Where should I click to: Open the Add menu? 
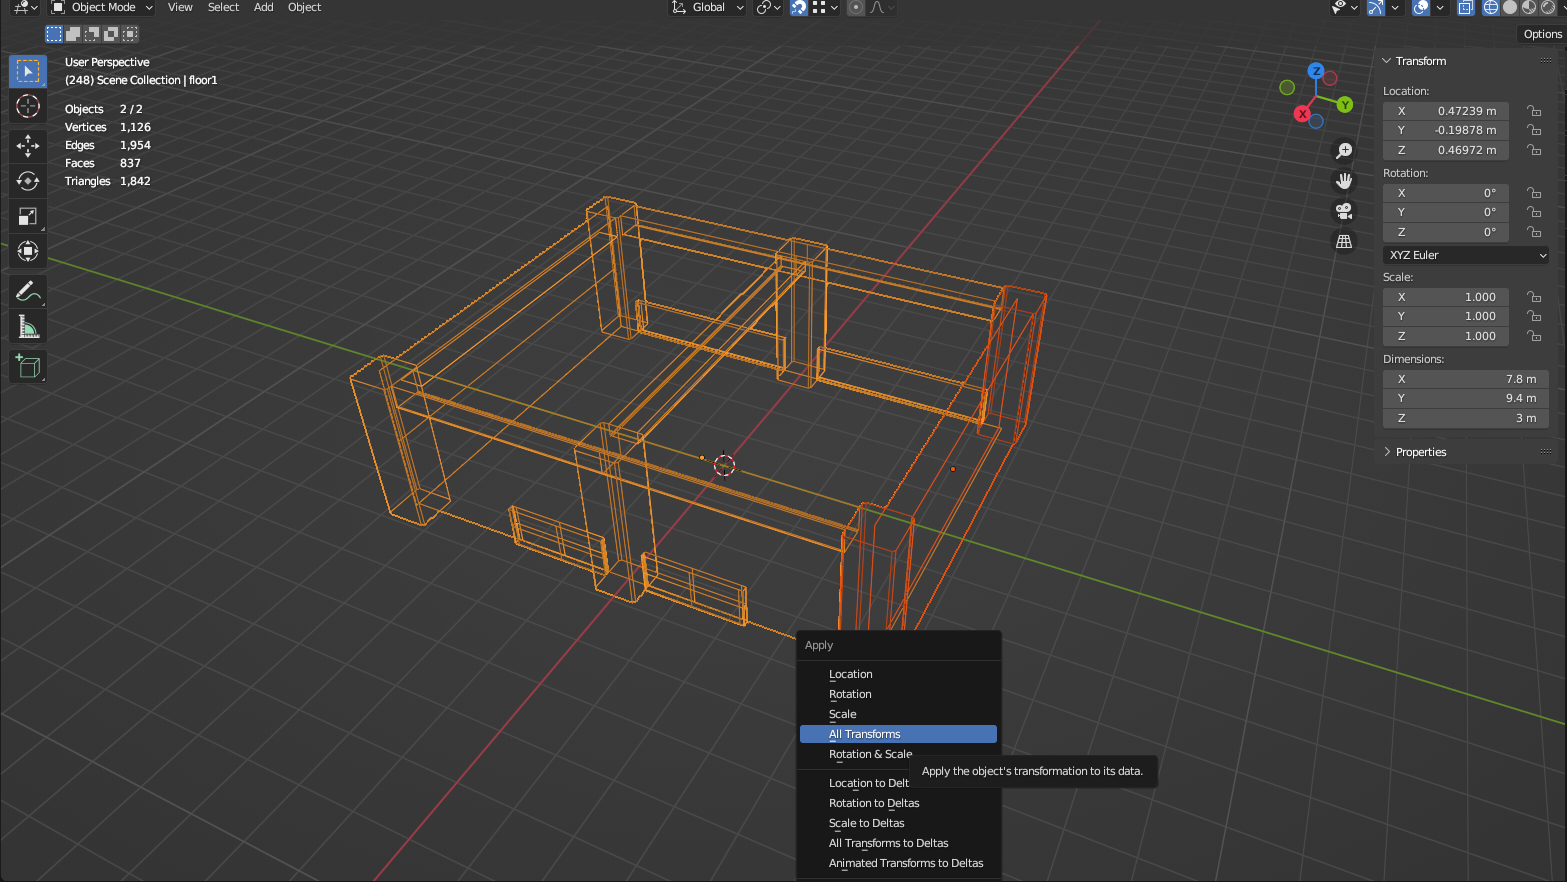(x=263, y=7)
